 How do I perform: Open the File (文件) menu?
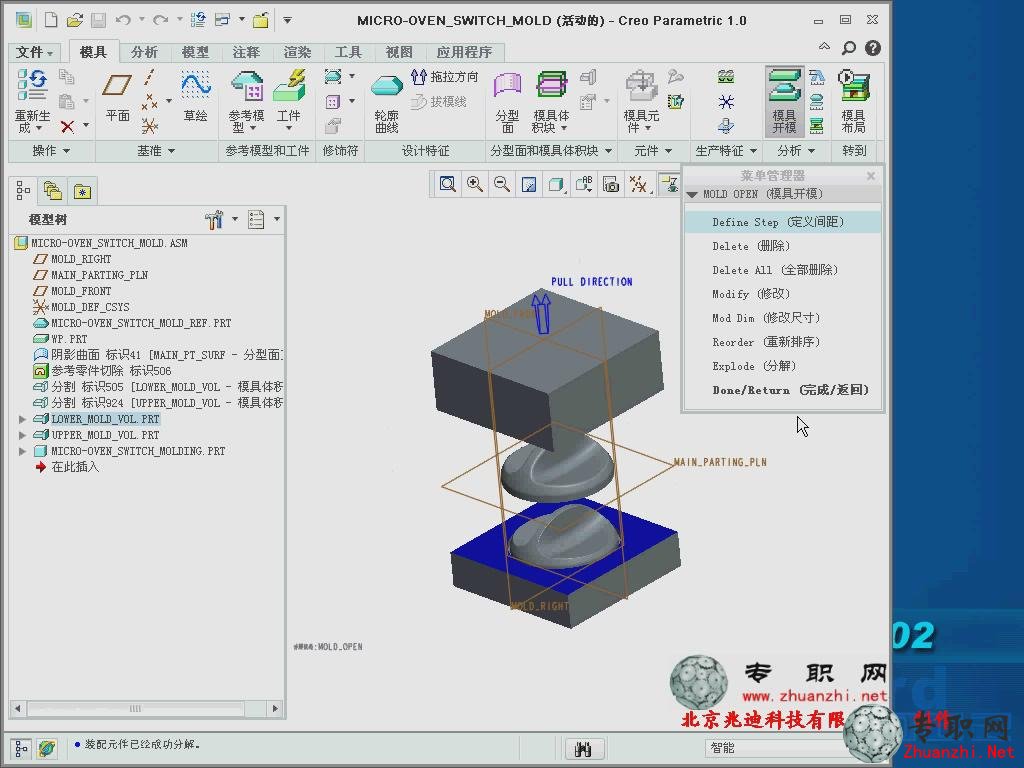34,52
